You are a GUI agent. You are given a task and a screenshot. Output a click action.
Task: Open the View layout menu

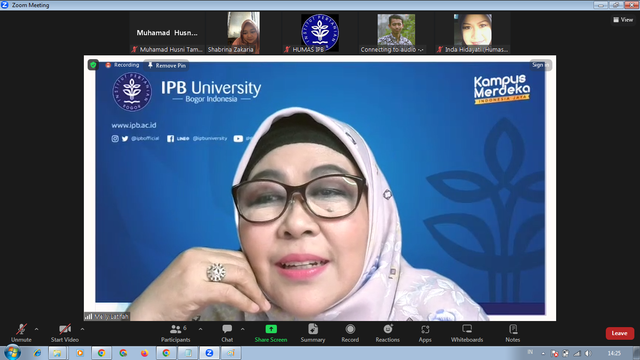pyautogui.click(x=623, y=20)
